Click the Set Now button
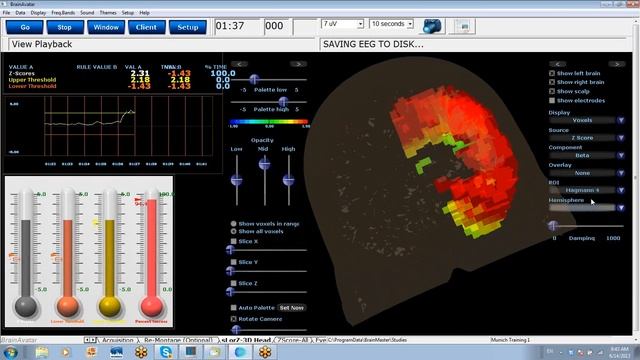Screen dimensions: 640x360 click(x=292, y=308)
